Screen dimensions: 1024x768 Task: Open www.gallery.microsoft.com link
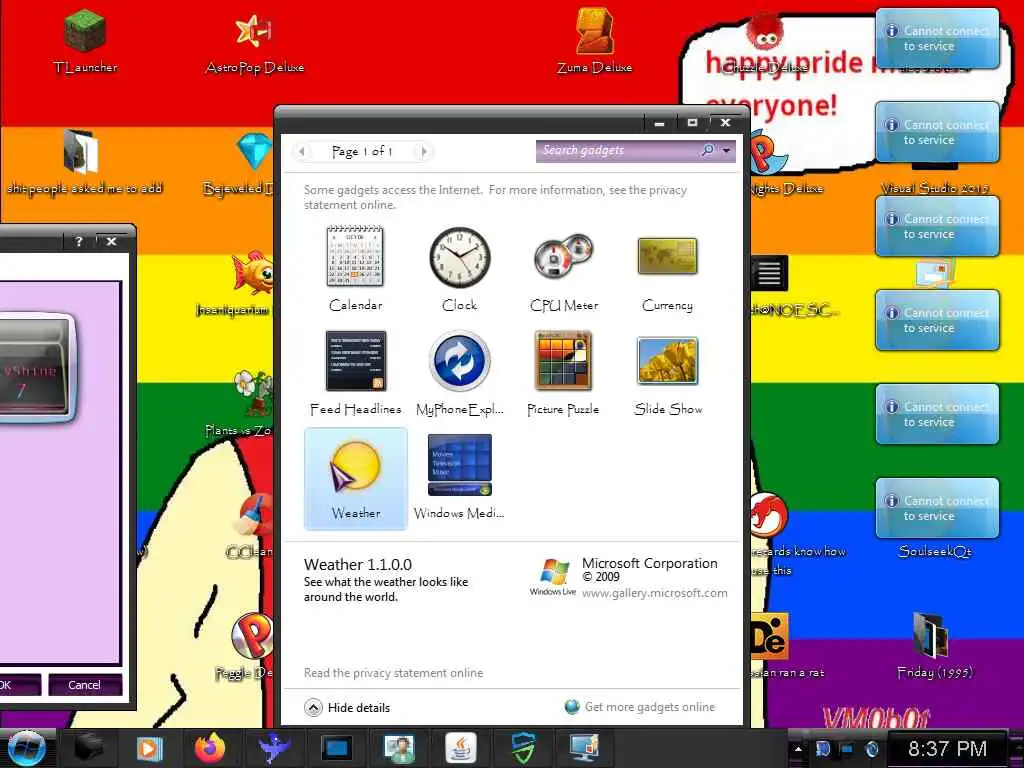coord(654,593)
